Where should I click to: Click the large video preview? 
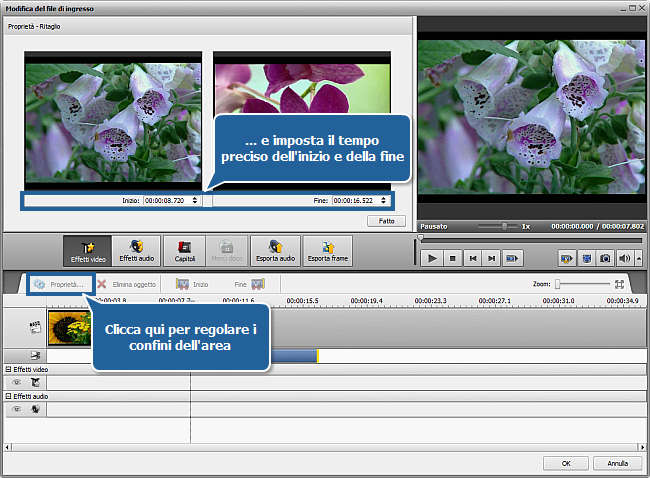(531, 117)
